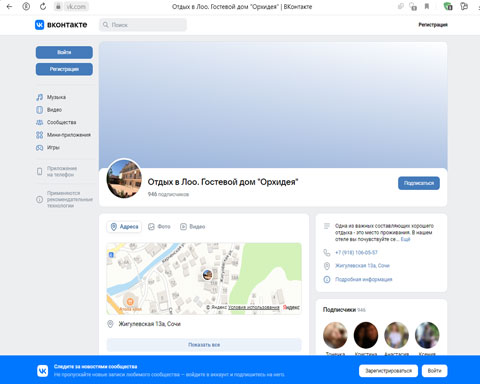Click the vk.com address field
This screenshot has height=384, width=480.
point(76,6)
